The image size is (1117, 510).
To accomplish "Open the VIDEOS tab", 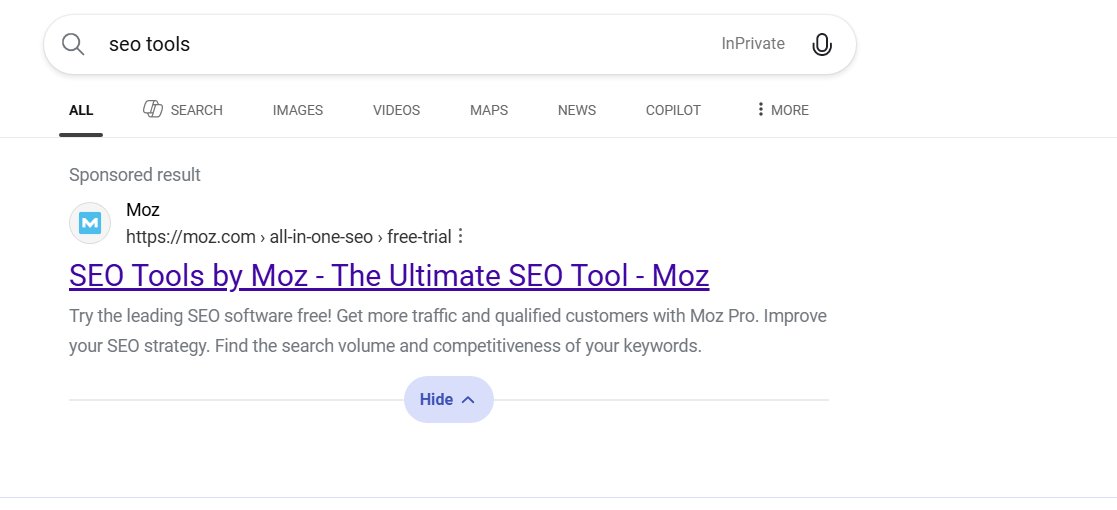I will click(x=396, y=110).
